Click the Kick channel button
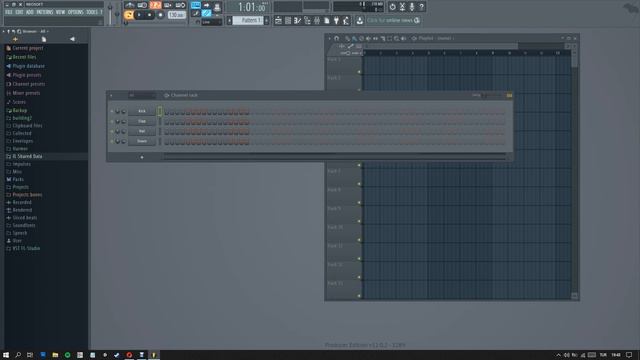Image resolution: width=640 pixels, height=360 pixels. tap(142, 111)
